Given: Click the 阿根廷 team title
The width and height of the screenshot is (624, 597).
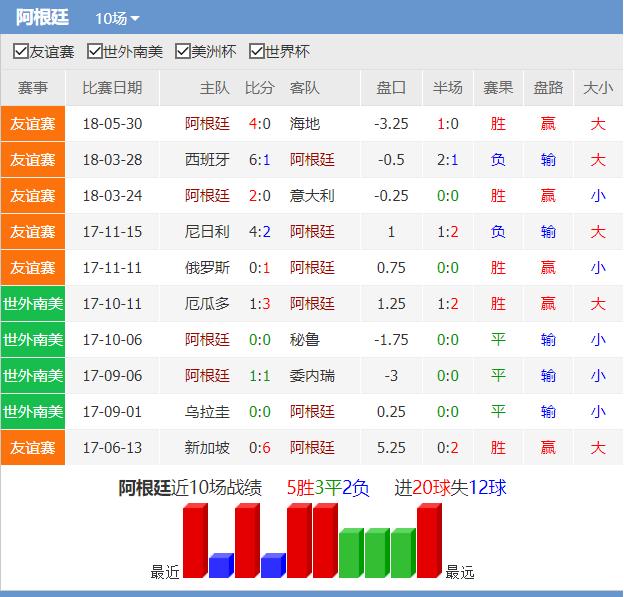Looking at the screenshot, I should pos(43,18).
